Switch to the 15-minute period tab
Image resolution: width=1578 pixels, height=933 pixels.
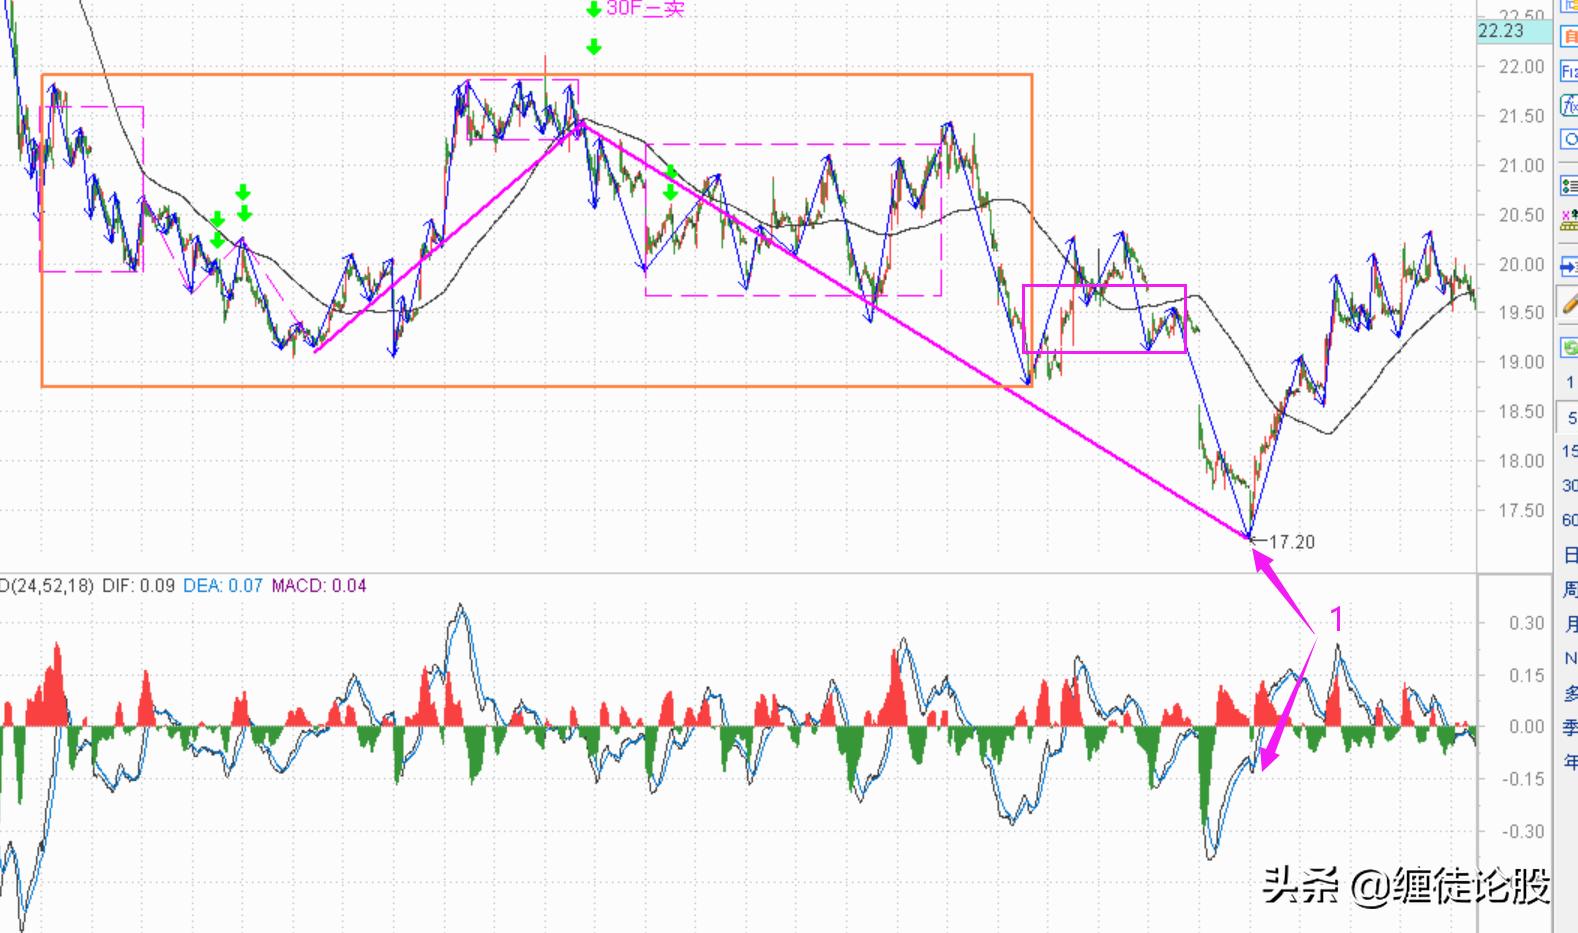tap(1570, 451)
